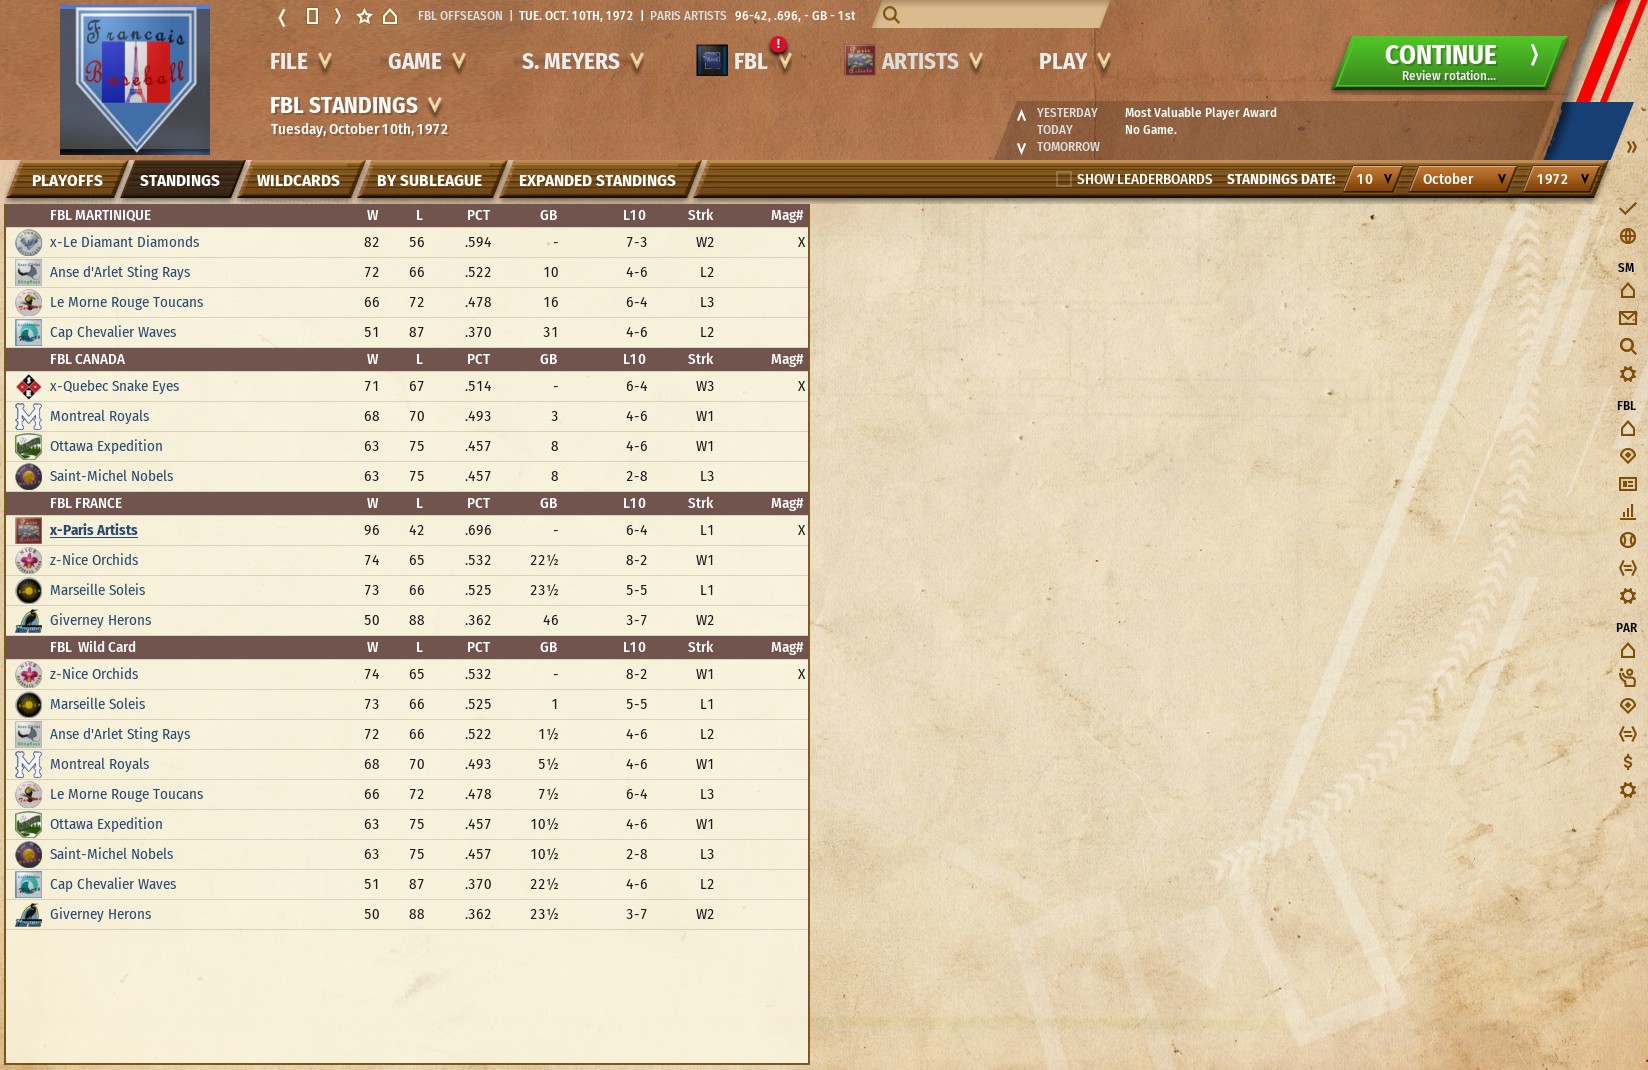The image size is (1648, 1070).
Task: Open the standings day dropdown showing 10
Action: coord(1373,179)
